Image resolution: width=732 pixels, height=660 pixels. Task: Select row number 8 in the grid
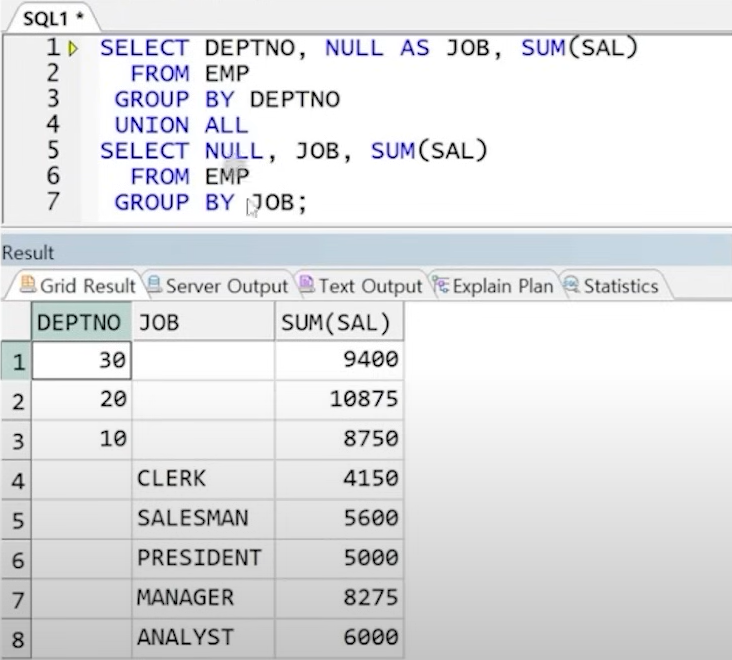point(16,639)
